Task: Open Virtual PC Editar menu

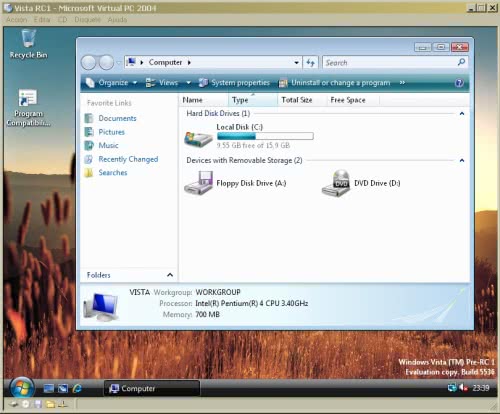Action: 42,20
